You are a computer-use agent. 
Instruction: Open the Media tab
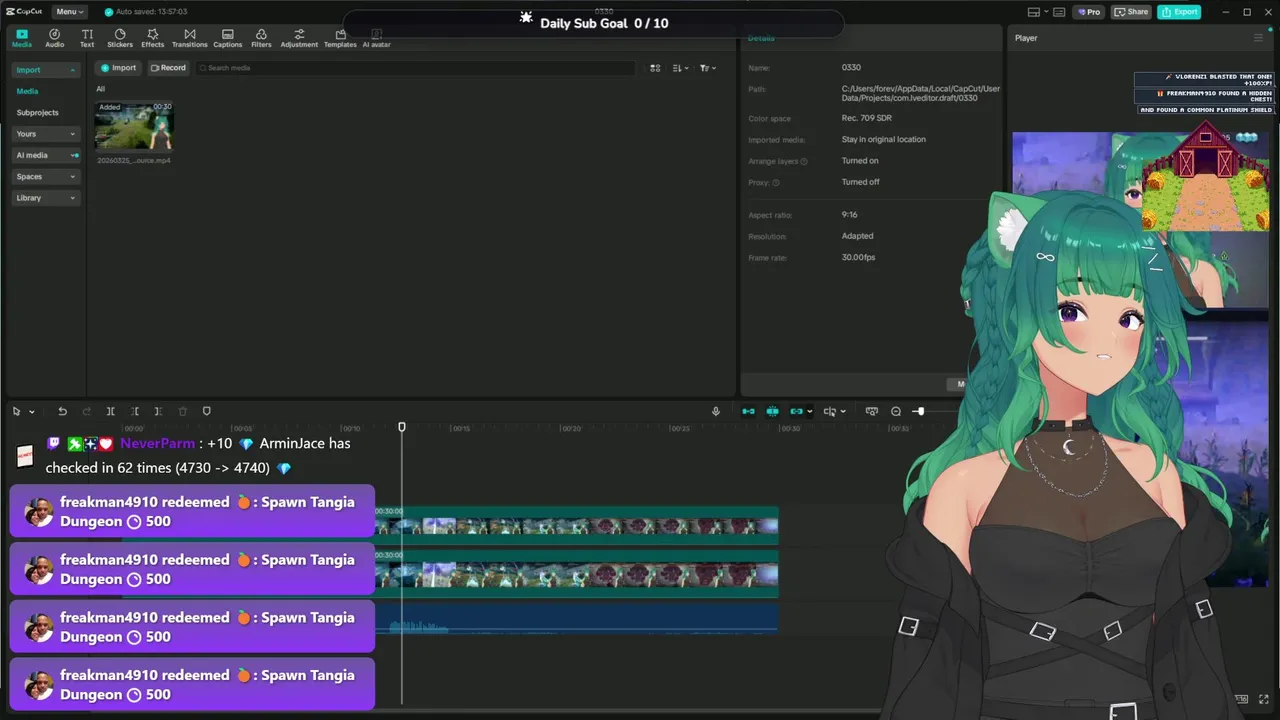coord(21,38)
